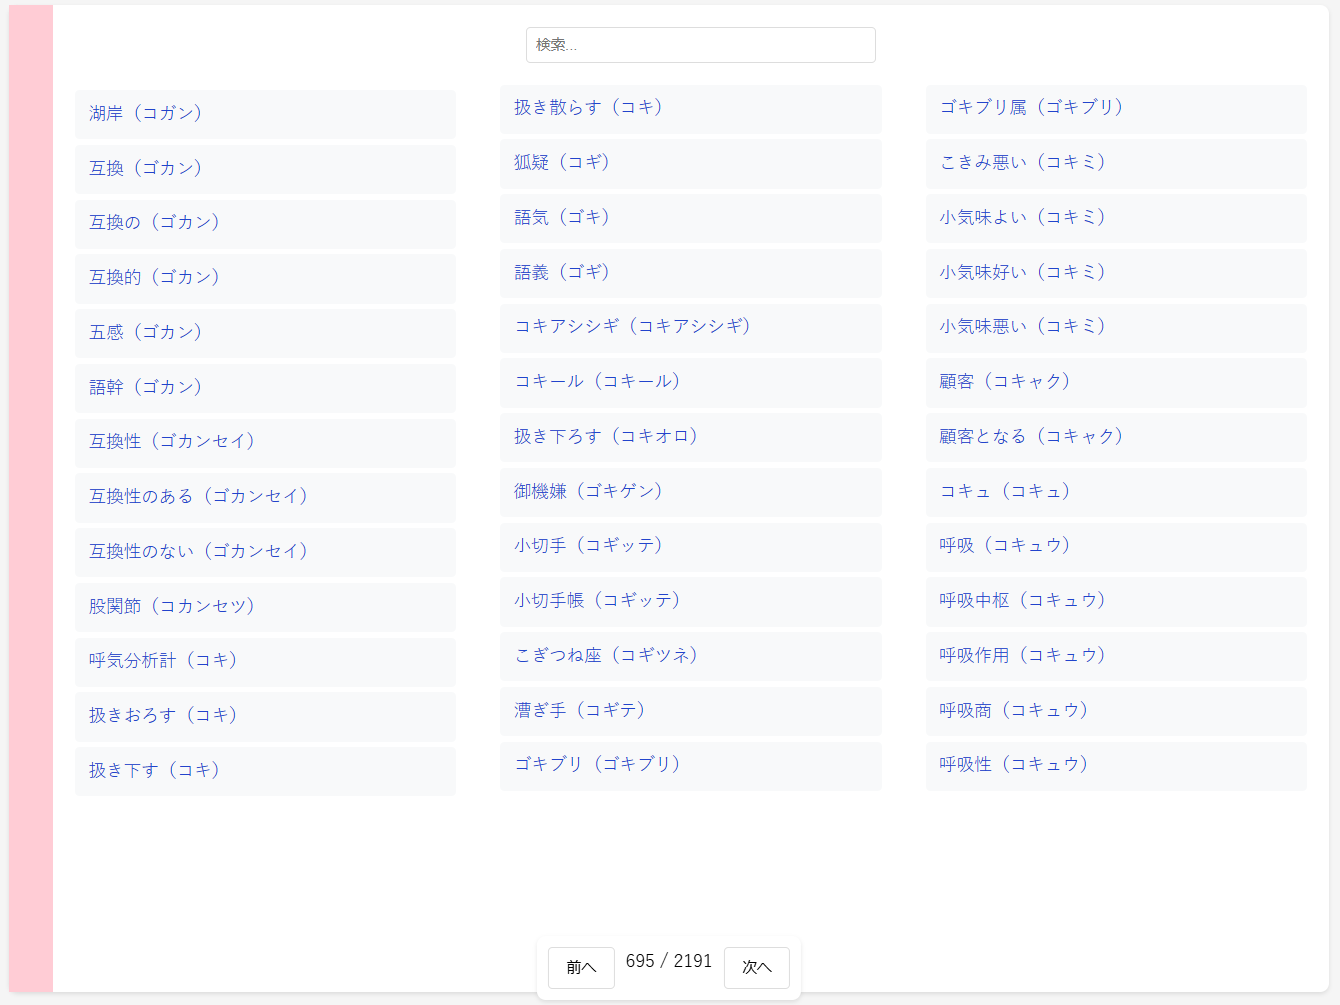Open the こきみ悪い（コキミ）entry
This screenshot has height=1005, width=1340.
coord(1116,163)
